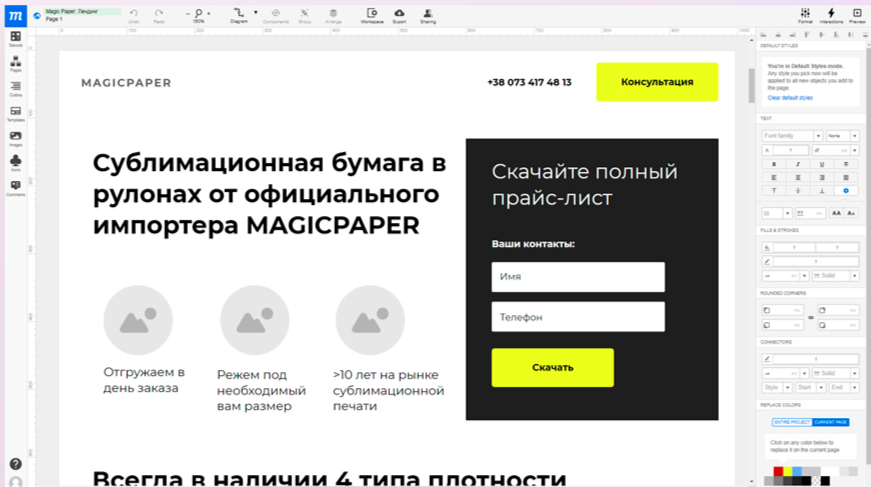
Task: Expand the Font family dropdown
Action: coord(818,136)
